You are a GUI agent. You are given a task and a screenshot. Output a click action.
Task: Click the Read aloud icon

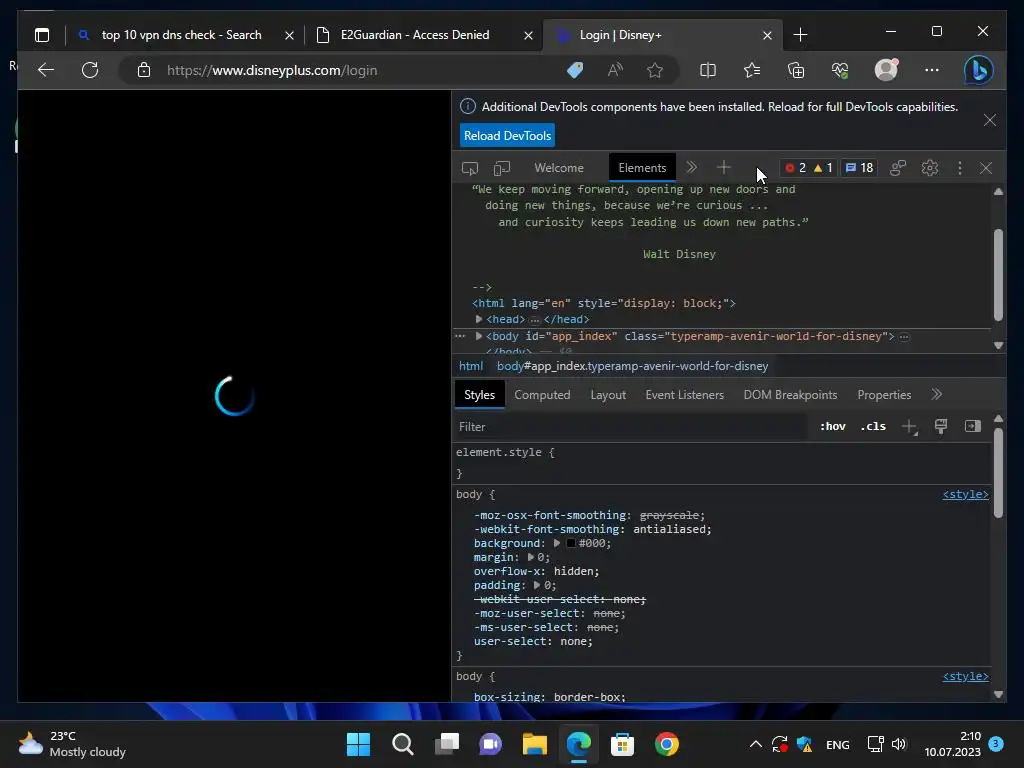615,70
